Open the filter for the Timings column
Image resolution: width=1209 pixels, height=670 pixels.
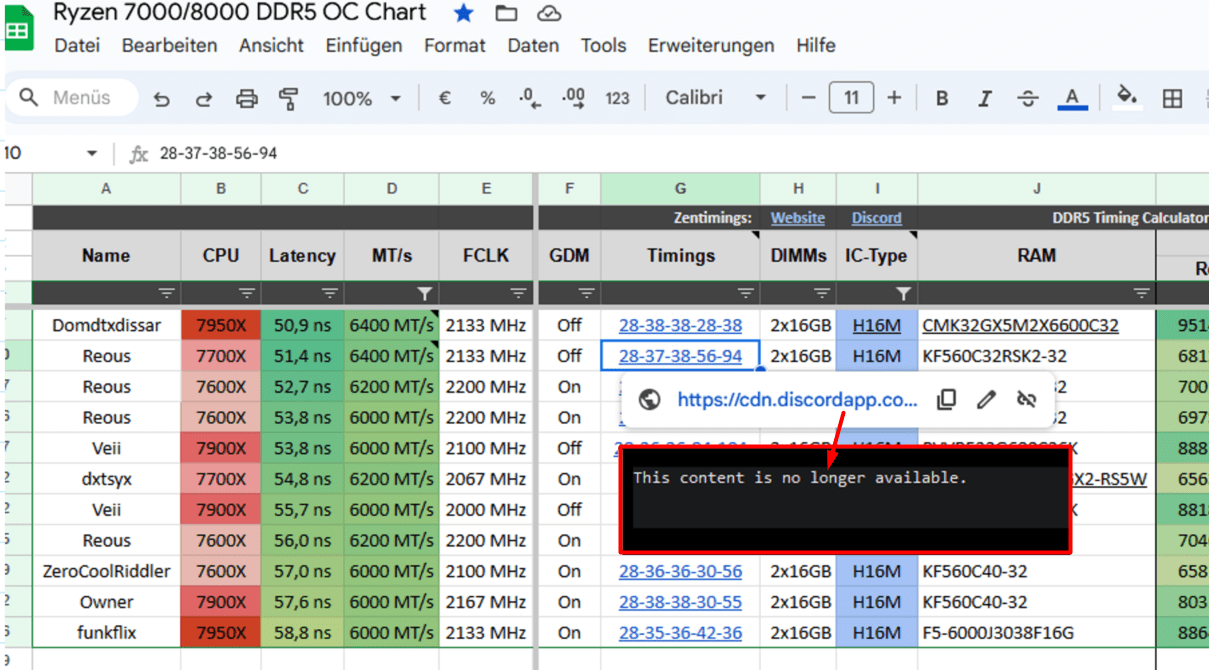tap(746, 293)
